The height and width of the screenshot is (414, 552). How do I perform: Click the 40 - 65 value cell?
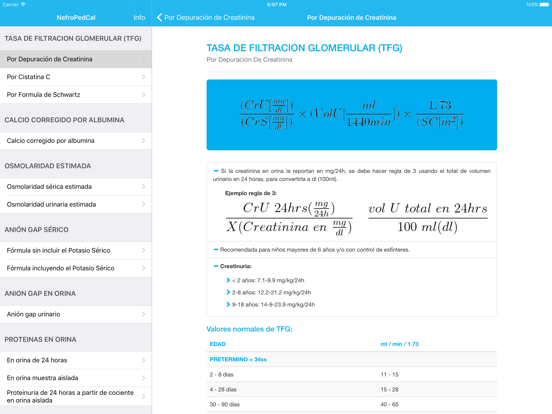(389, 404)
